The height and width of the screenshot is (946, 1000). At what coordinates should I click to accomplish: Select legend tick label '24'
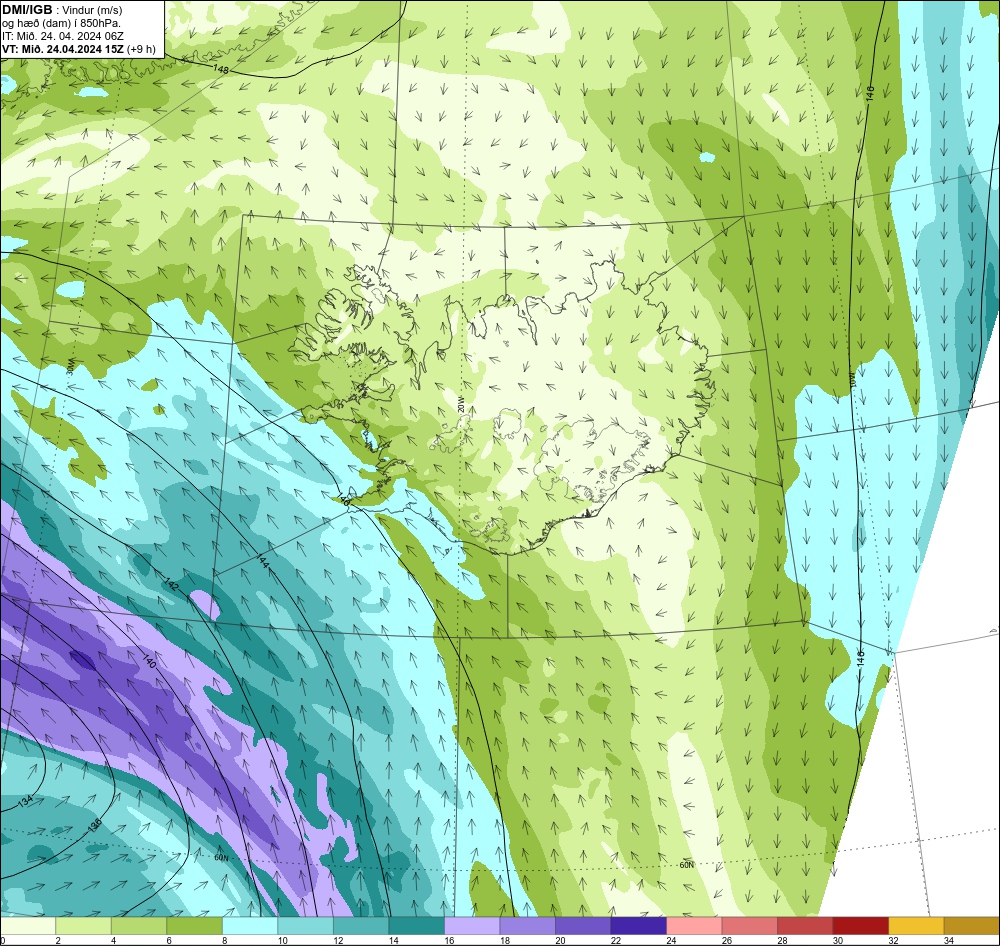[671, 940]
